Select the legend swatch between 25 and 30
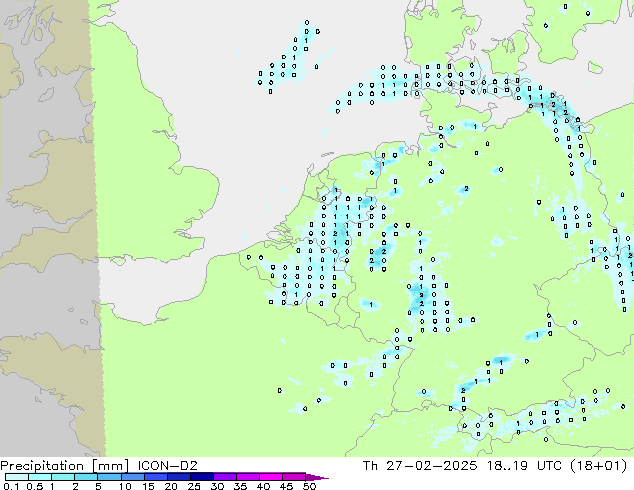This screenshot has width=634, height=490. 202,477
